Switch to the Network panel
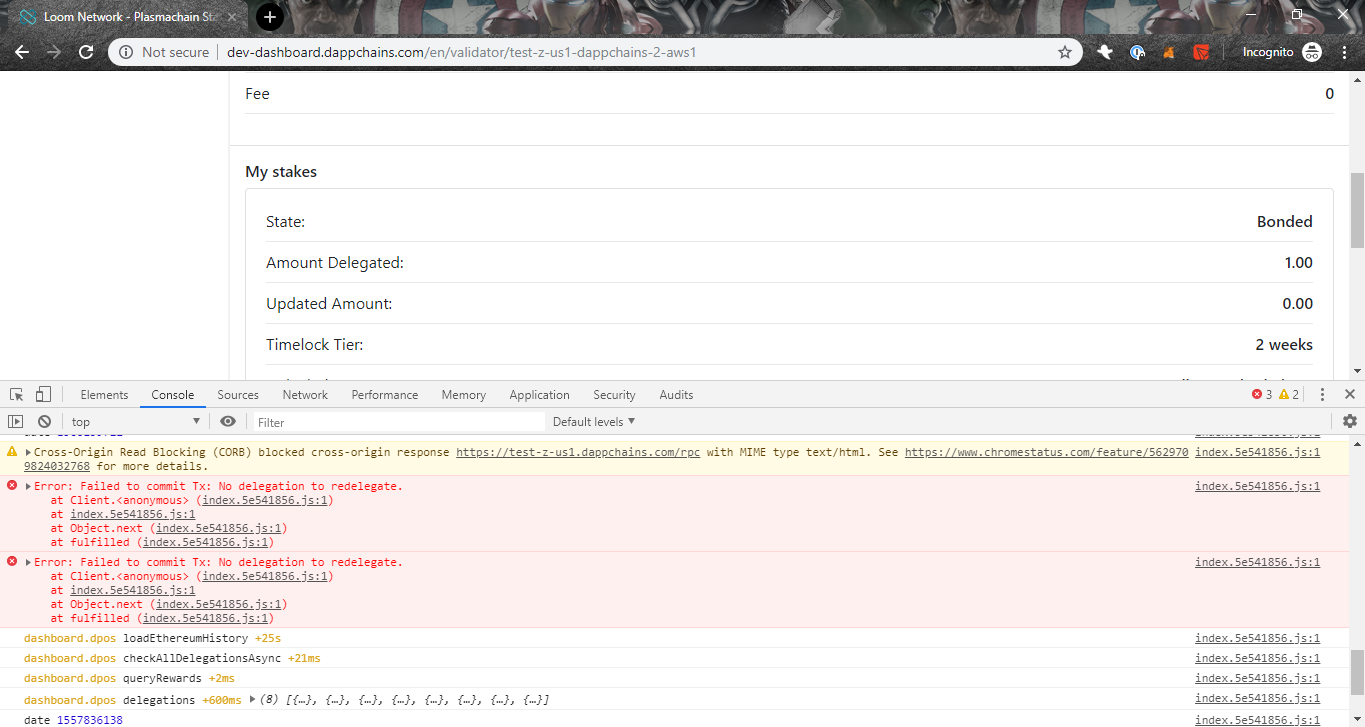 coord(304,394)
